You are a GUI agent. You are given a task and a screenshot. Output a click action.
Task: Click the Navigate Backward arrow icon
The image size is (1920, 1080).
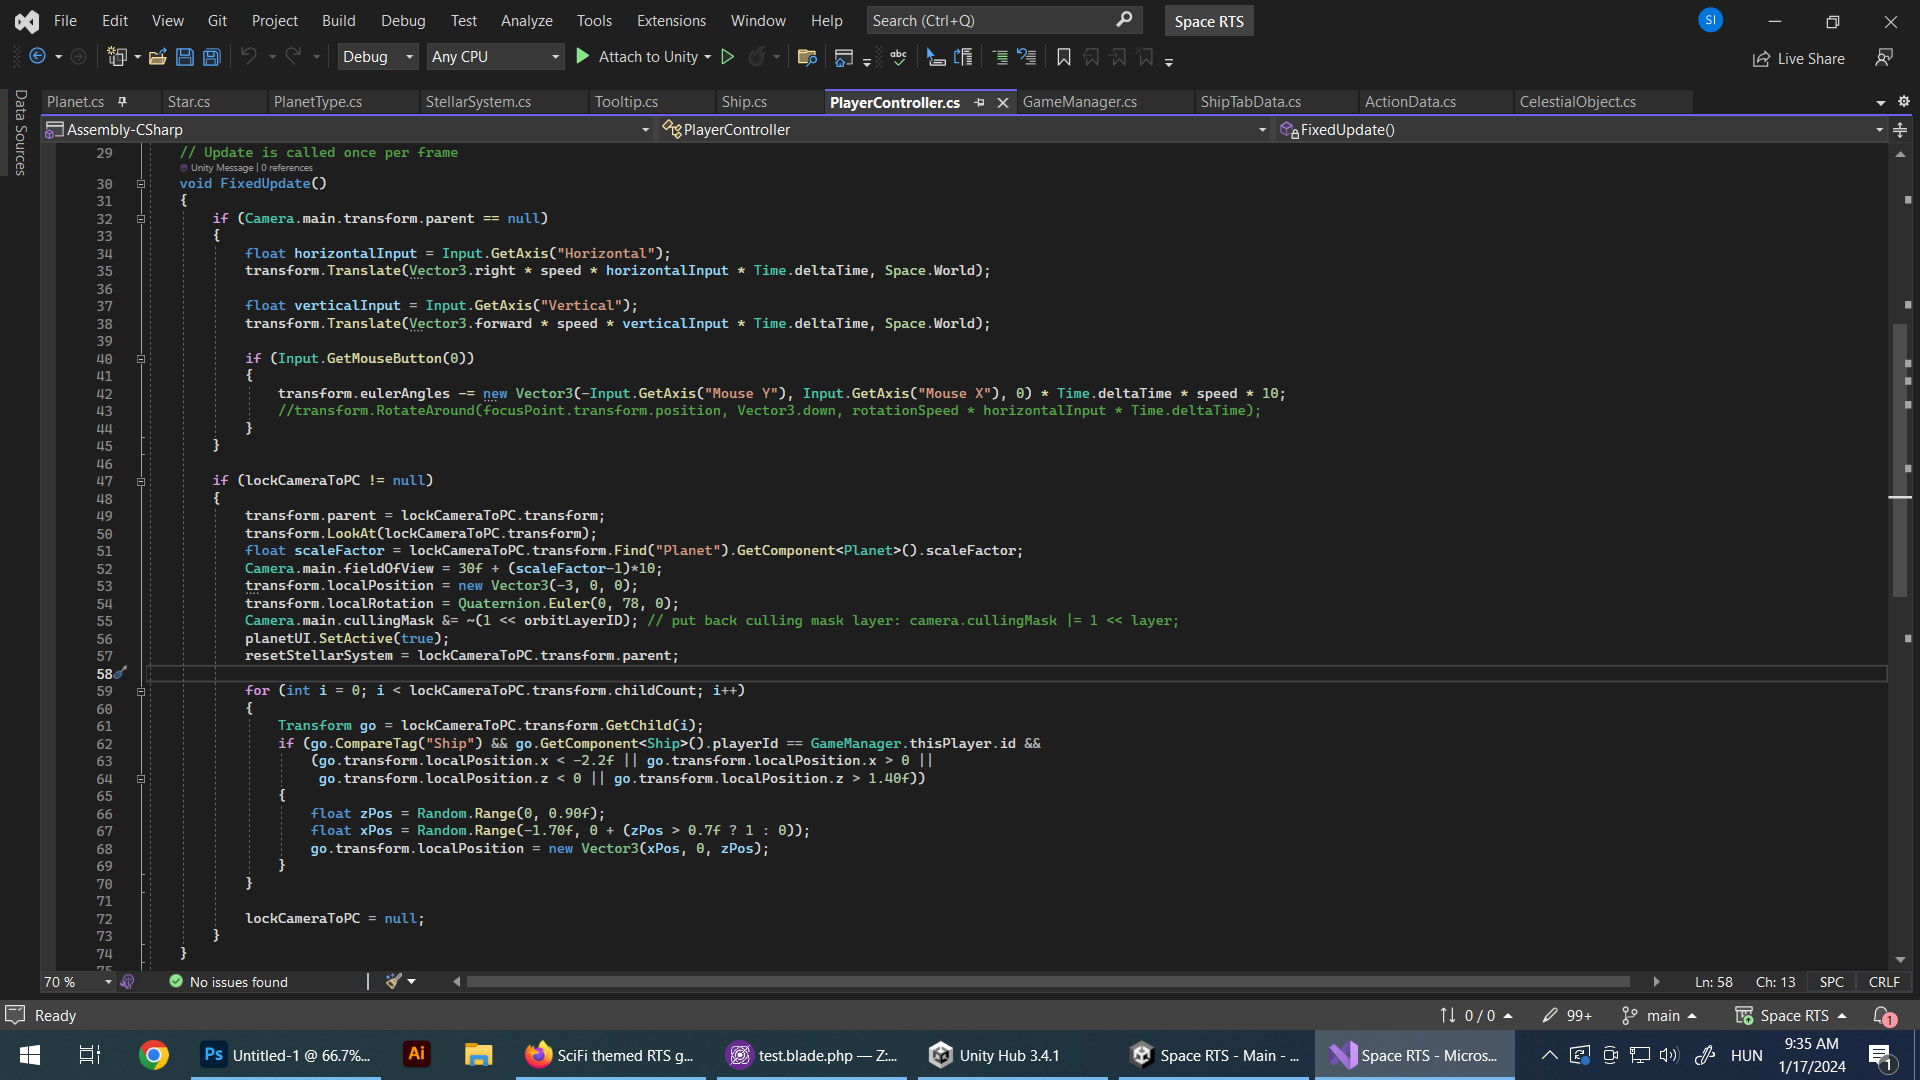(x=38, y=57)
